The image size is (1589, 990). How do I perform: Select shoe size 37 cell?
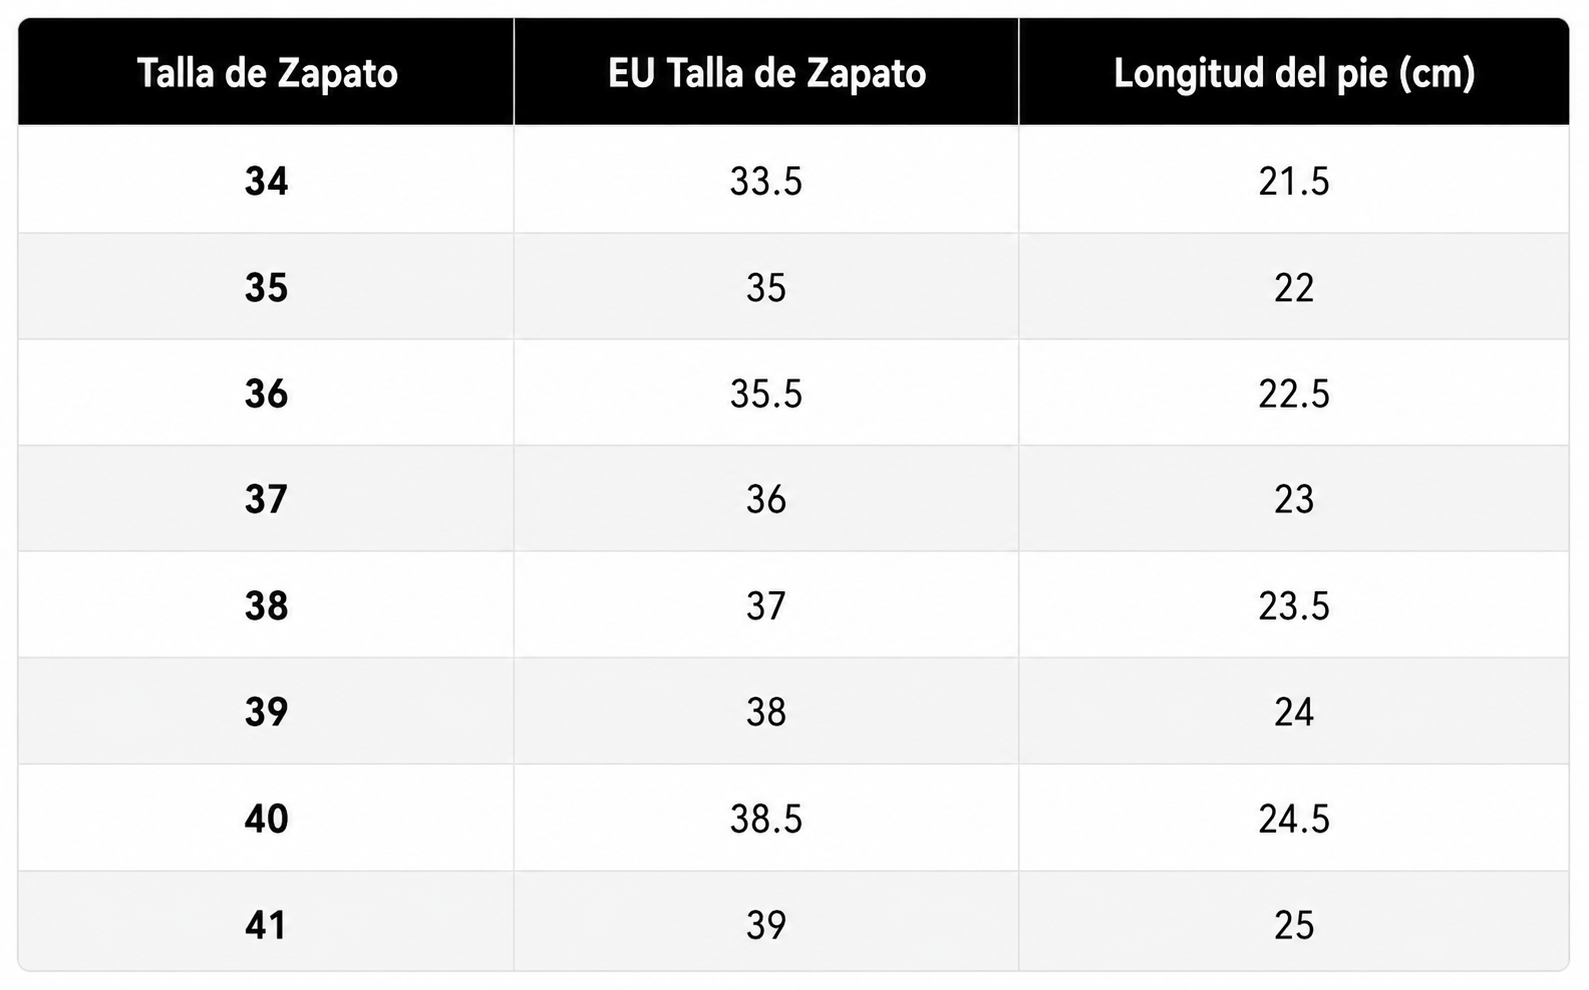point(266,499)
